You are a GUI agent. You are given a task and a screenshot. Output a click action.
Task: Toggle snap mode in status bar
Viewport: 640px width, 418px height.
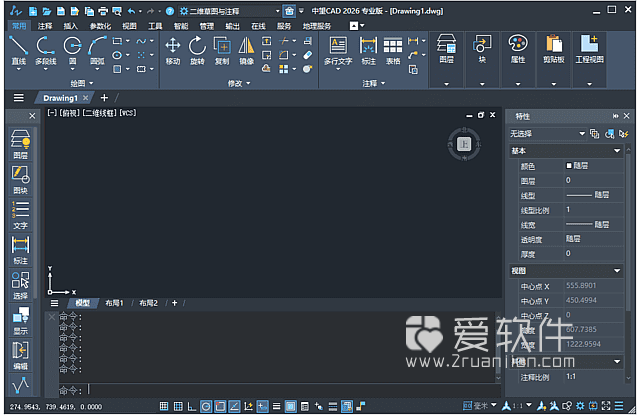[164, 406]
